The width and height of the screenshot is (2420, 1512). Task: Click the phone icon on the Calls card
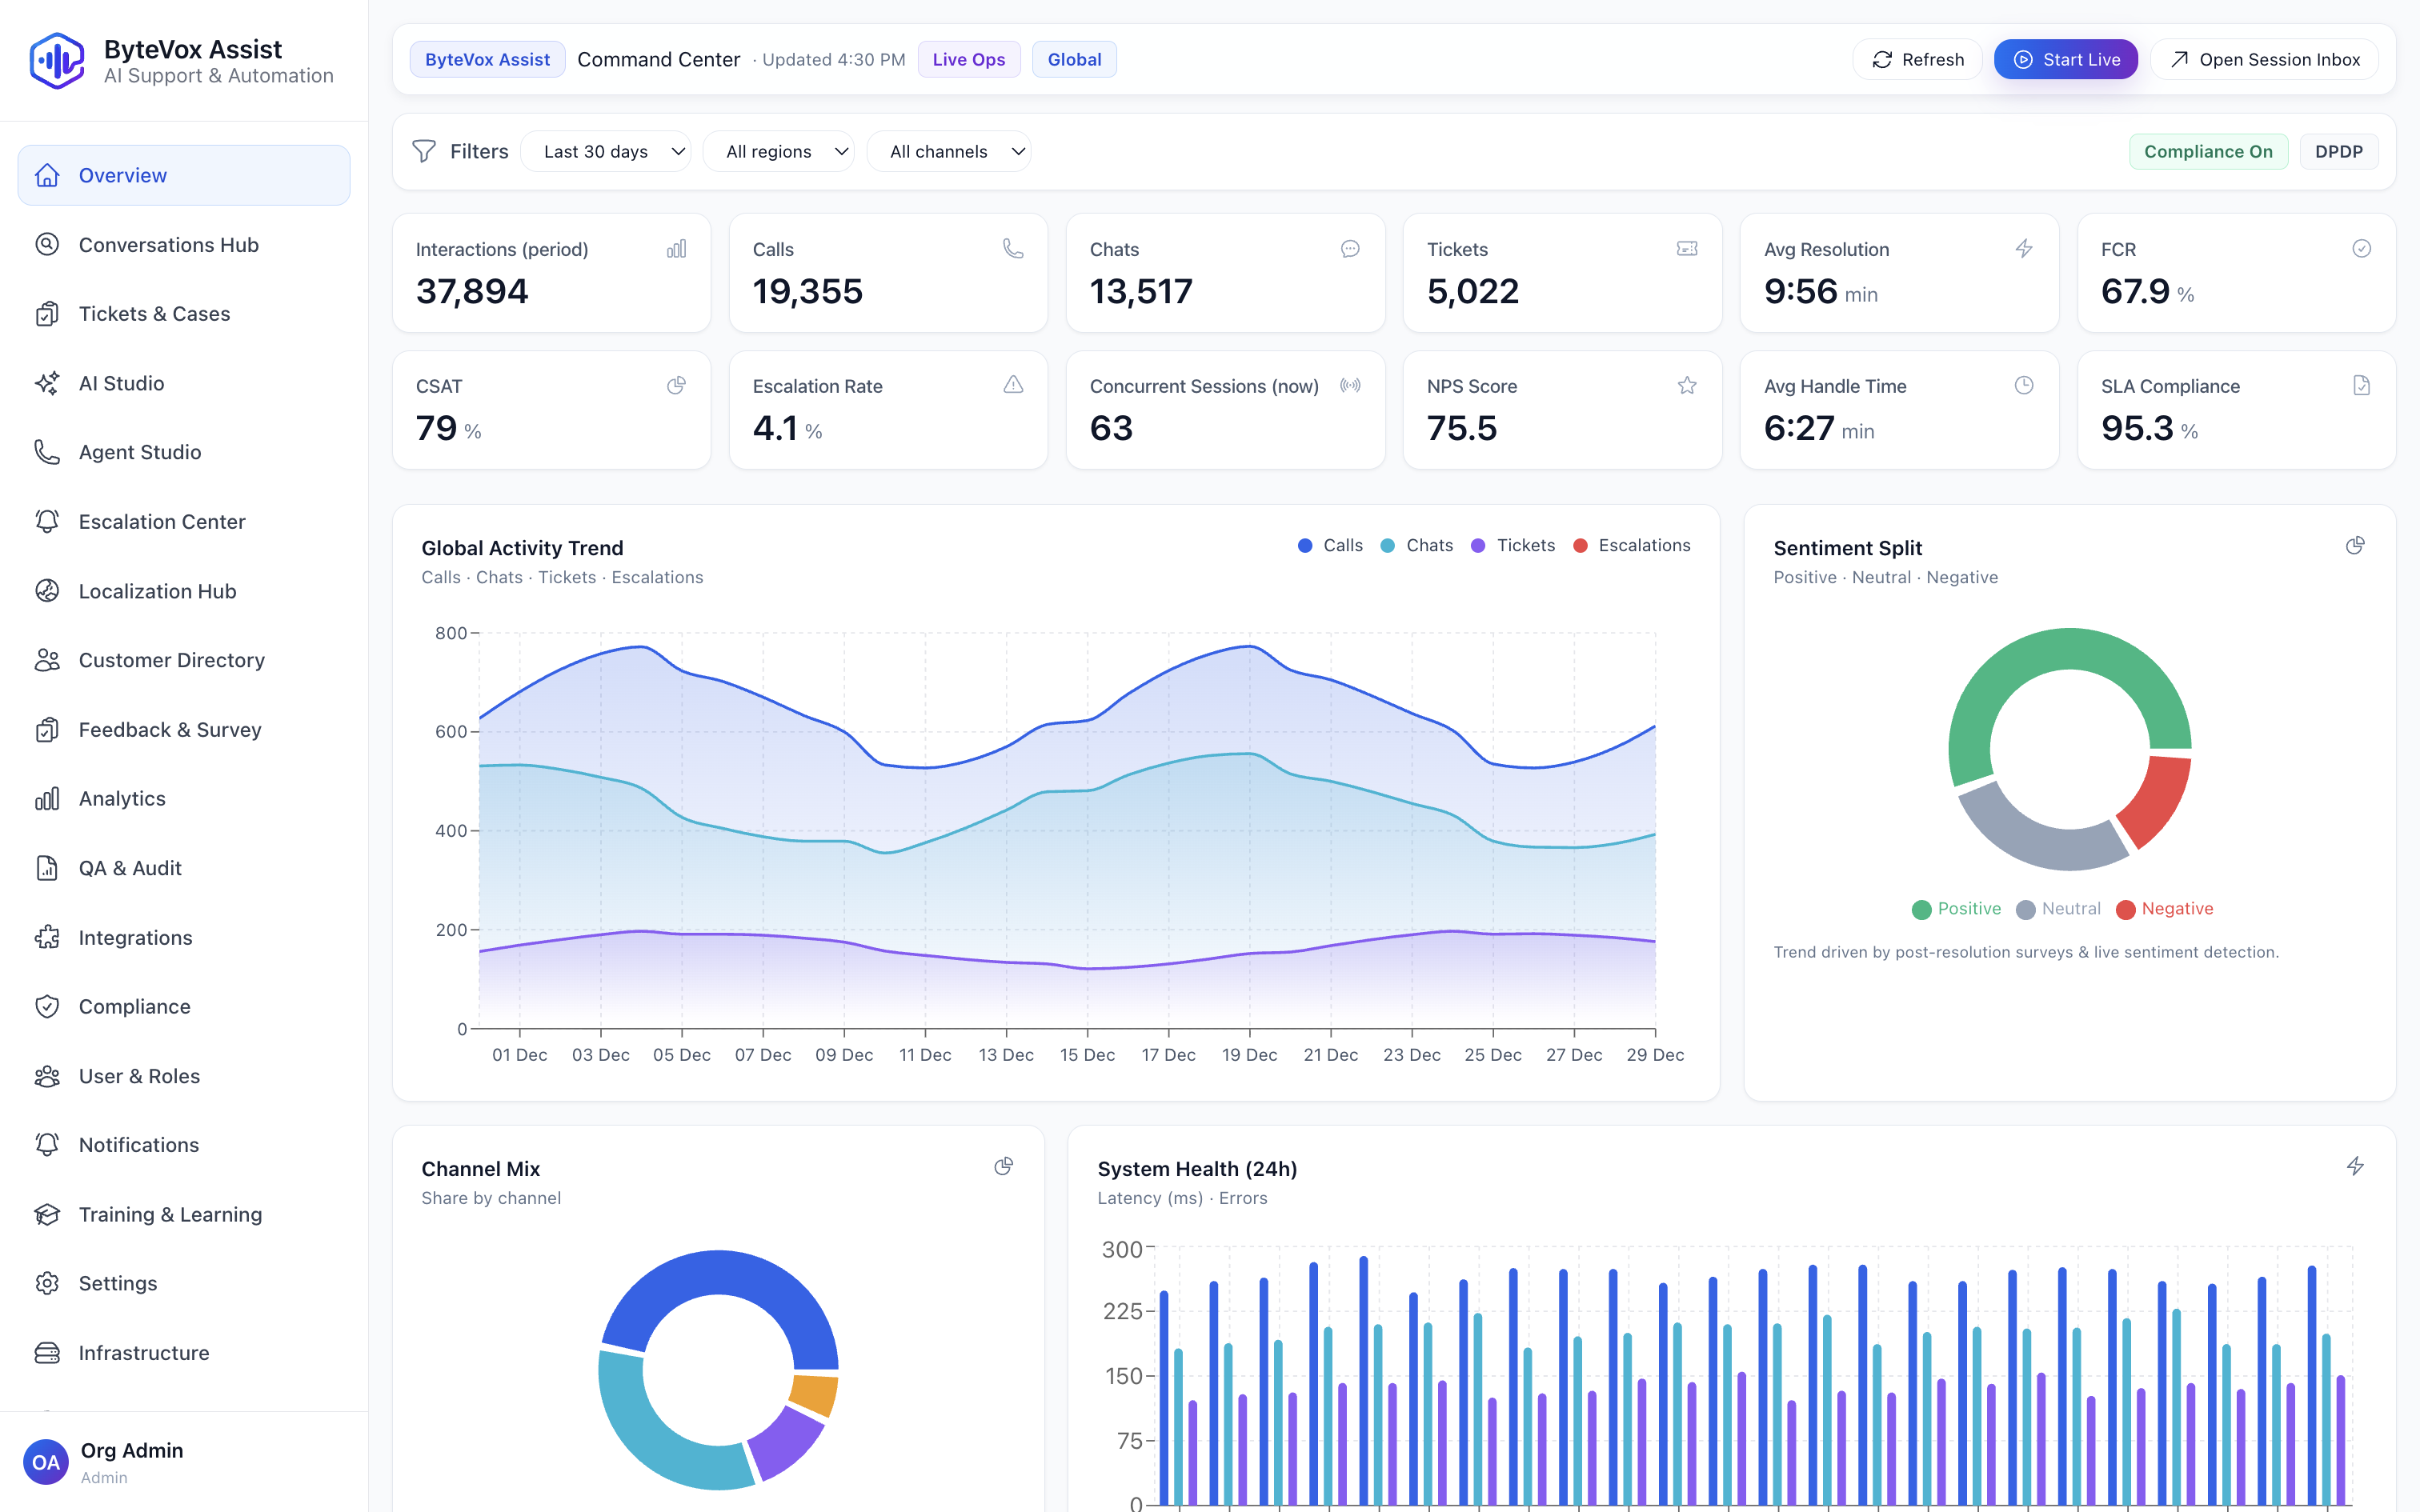tap(1014, 249)
